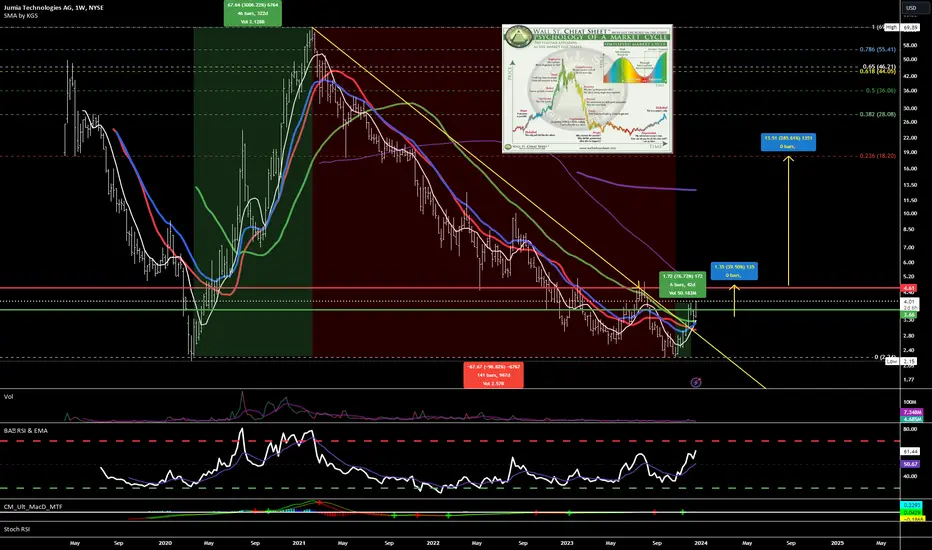Image resolution: width=932 pixels, height=550 pixels.
Task: Click the volume 7.348M purple label
Action: pyautogui.click(x=911, y=412)
